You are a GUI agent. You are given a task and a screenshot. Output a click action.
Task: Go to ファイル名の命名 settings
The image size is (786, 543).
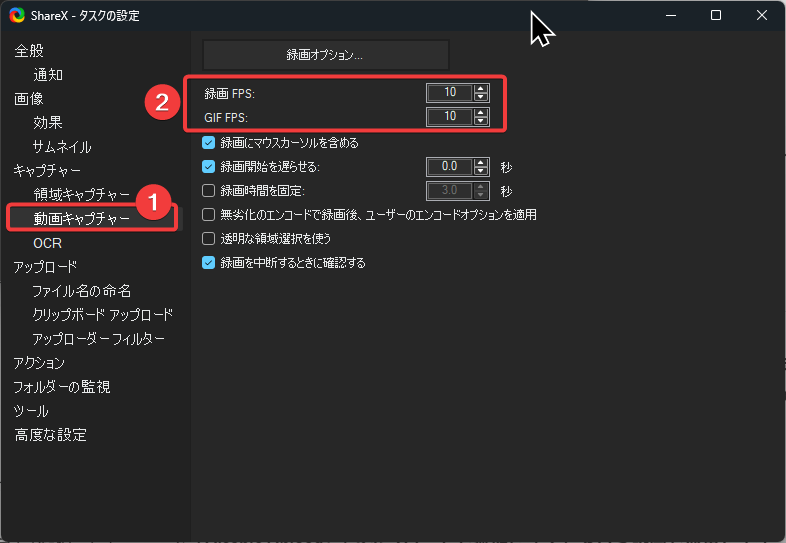82,291
